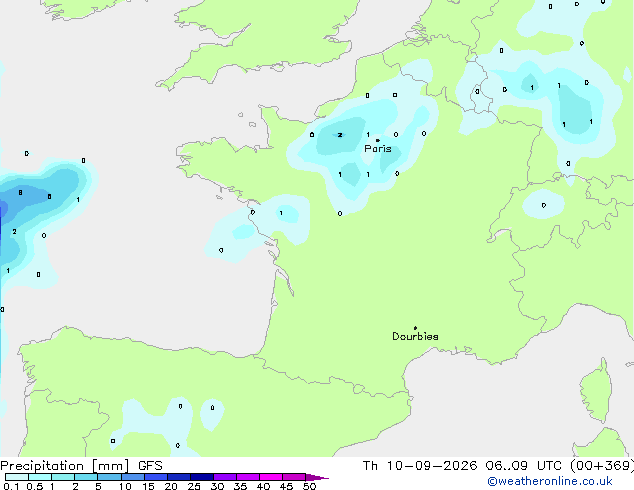Viewport: 634px width, 490px height.
Task: Click the legend label '15'
Action: (x=148, y=486)
